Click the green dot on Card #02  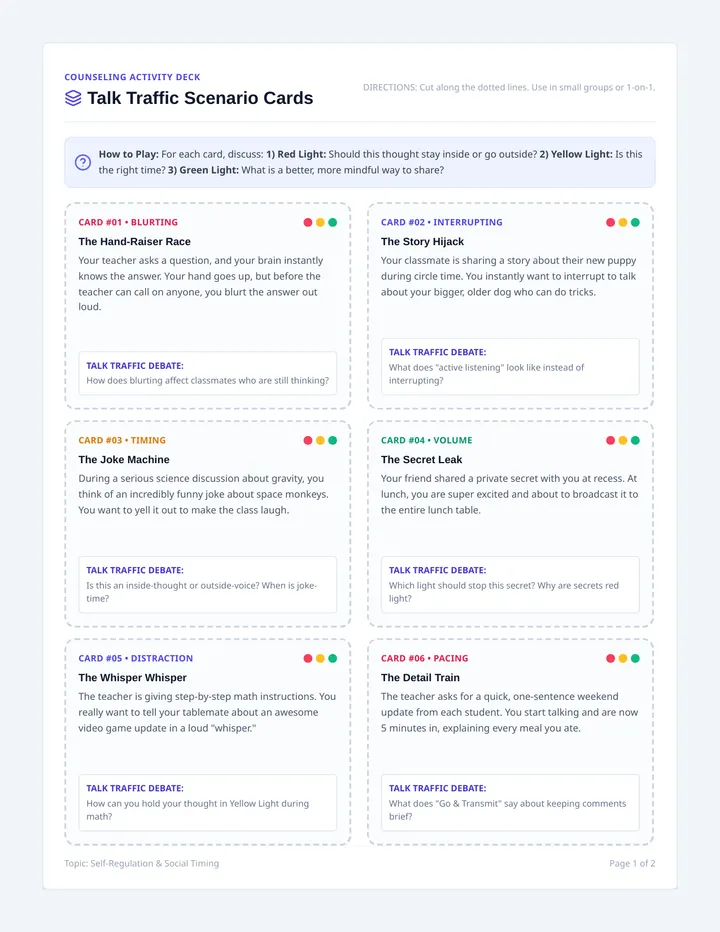tap(635, 222)
